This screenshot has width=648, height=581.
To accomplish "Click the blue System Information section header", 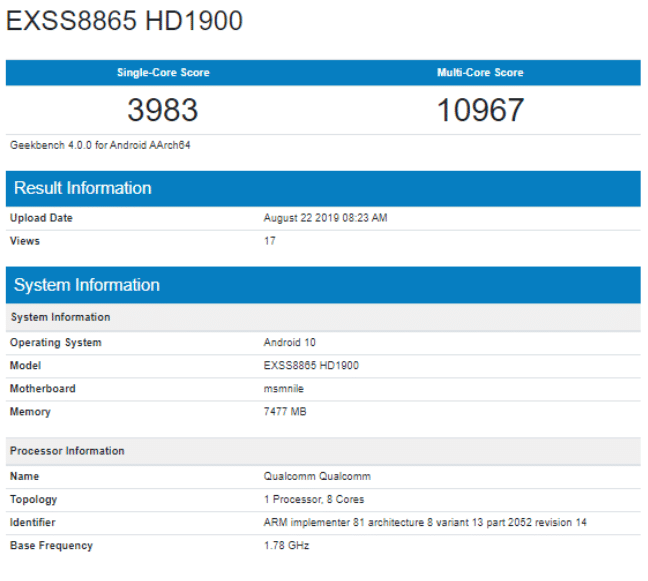I will point(323,285).
